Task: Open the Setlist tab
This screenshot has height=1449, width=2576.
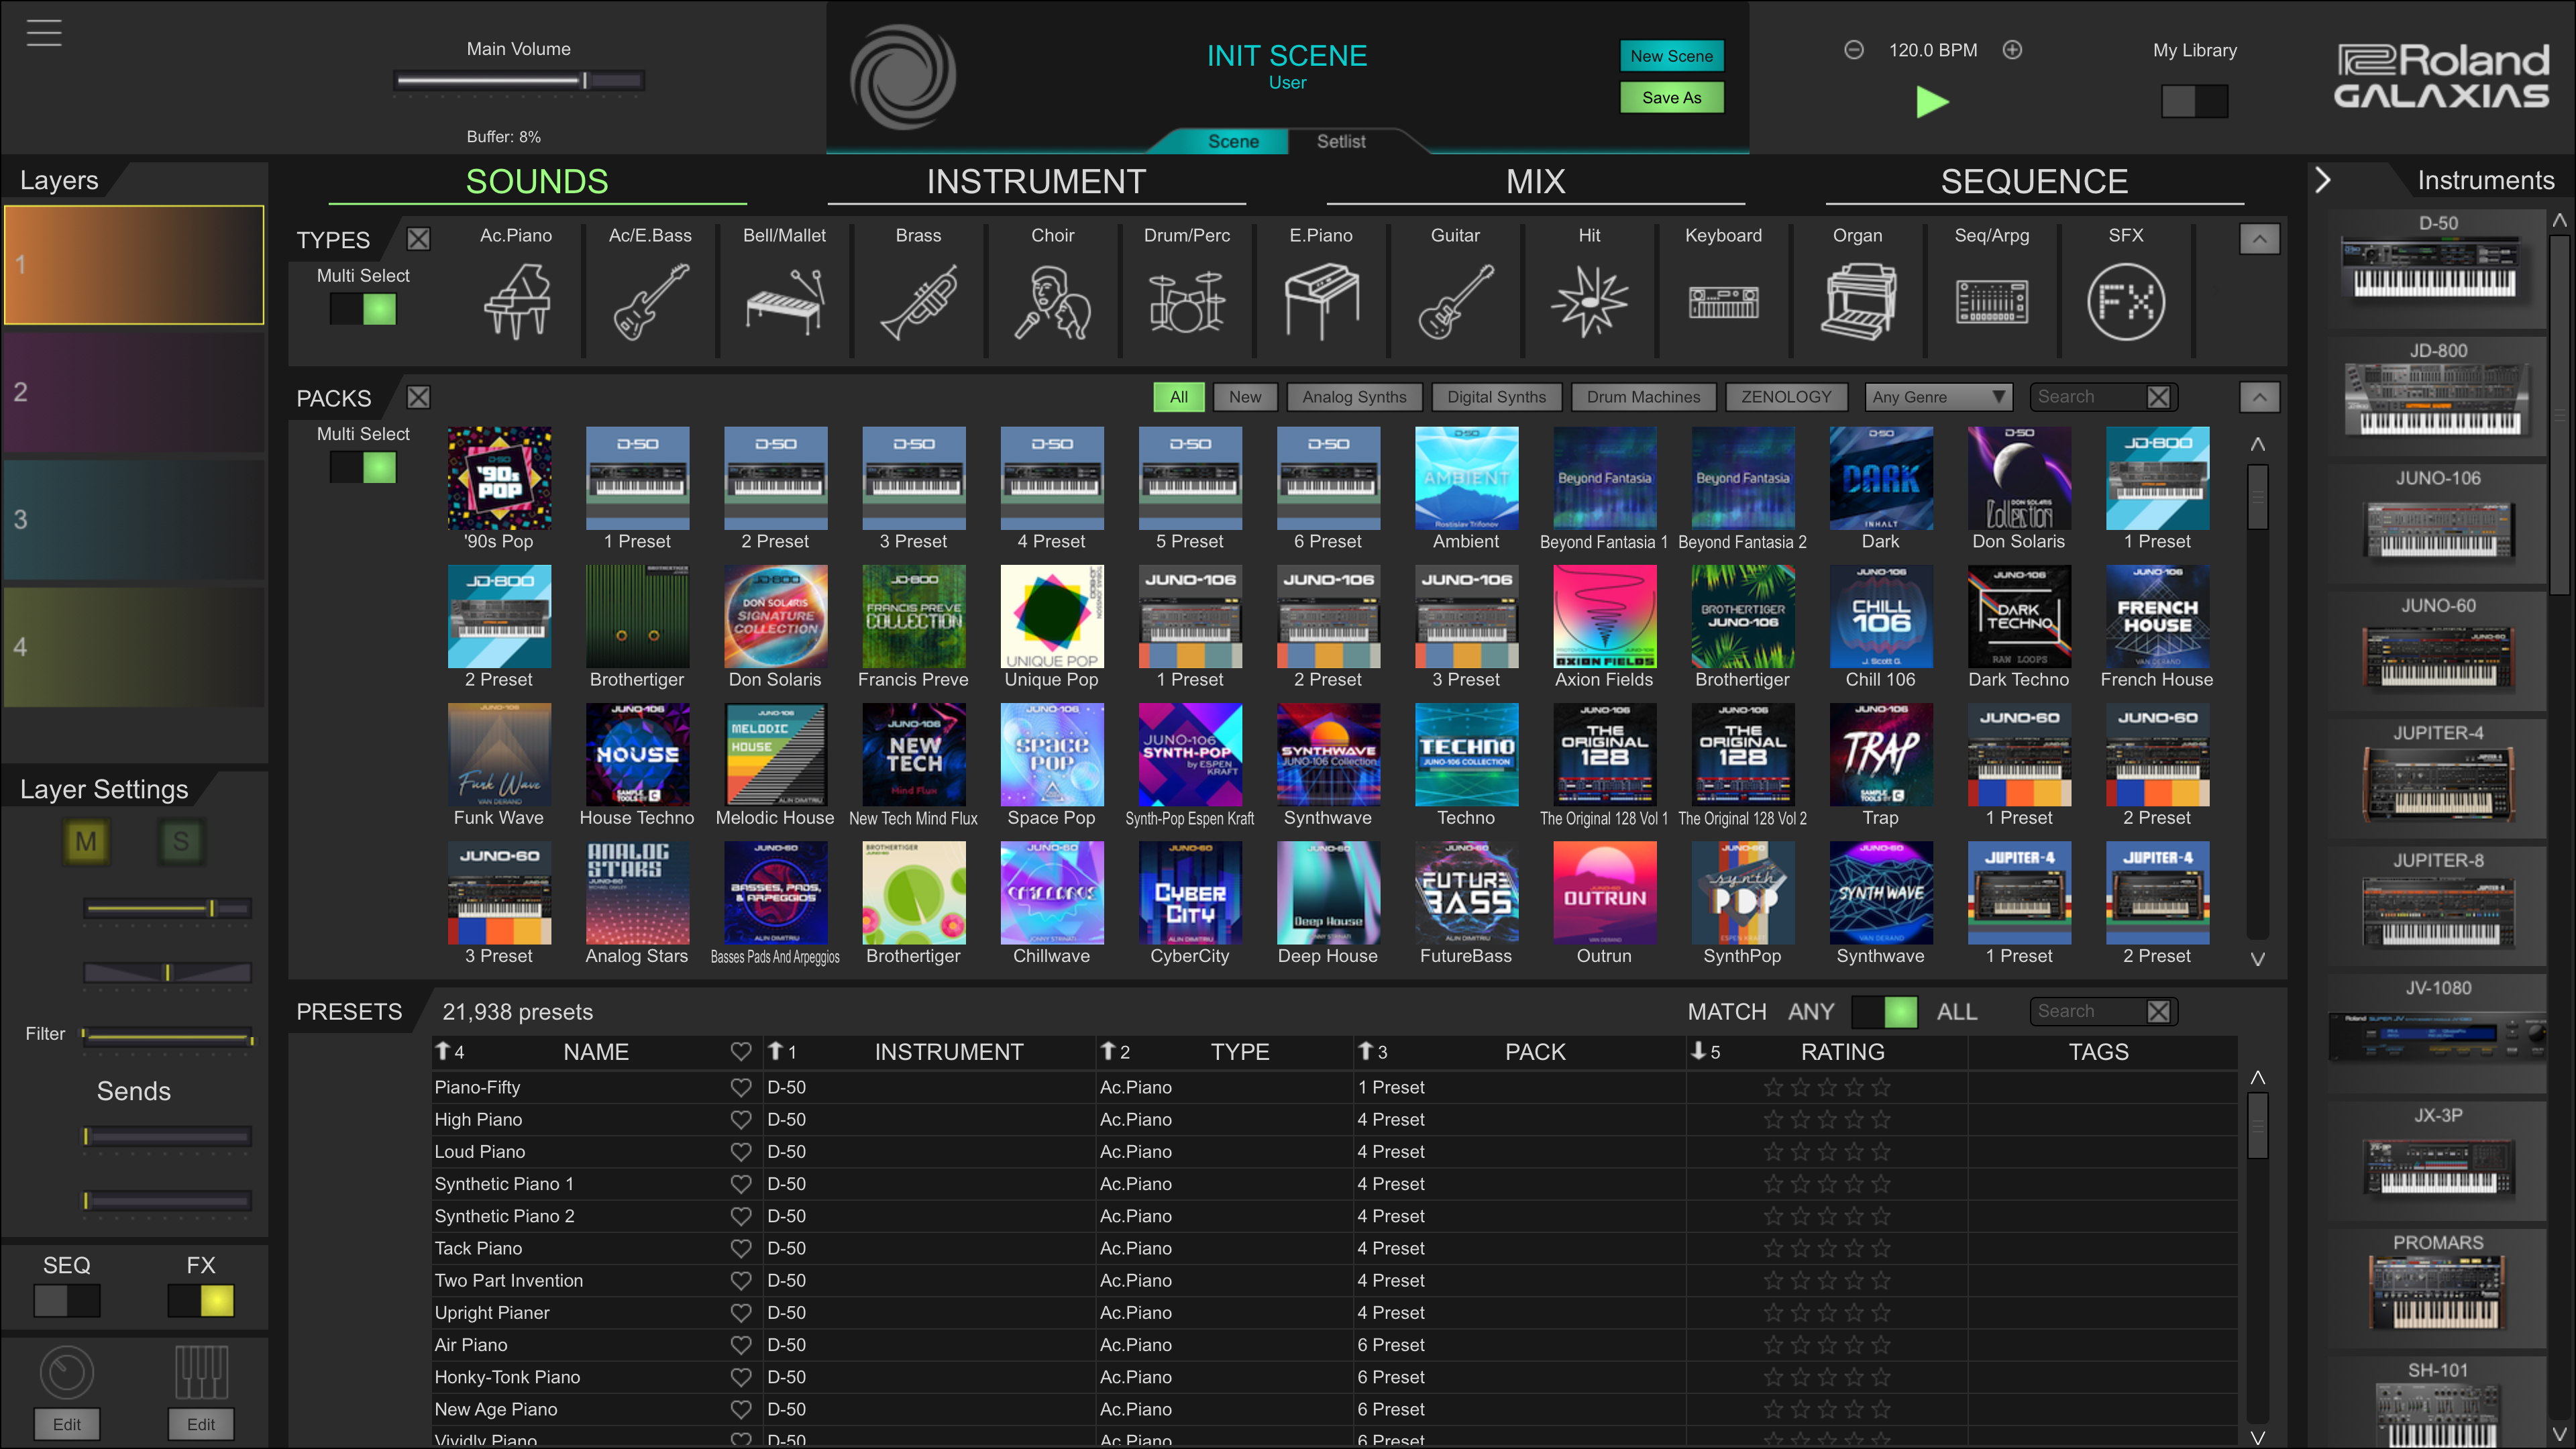Action: [x=1341, y=141]
